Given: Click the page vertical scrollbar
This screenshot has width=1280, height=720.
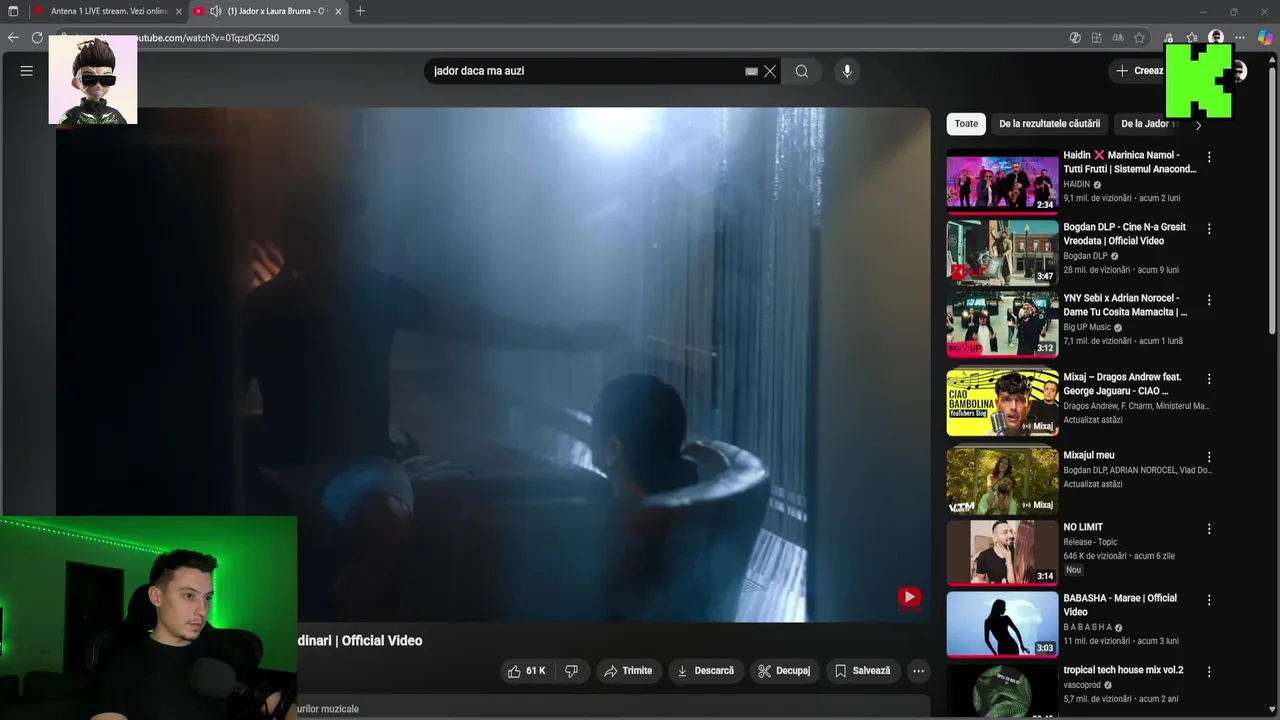Looking at the screenshot, I should 1272,200.
